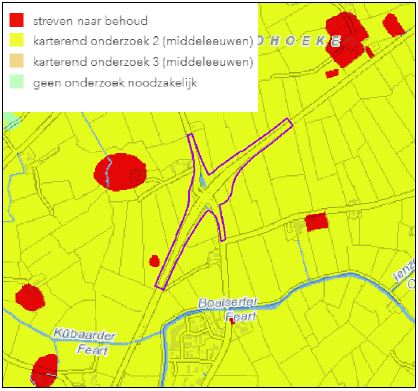418x391 pixels.
Task: Click the 'Boalserter Feart' waterway label
Action: [229, 309]
